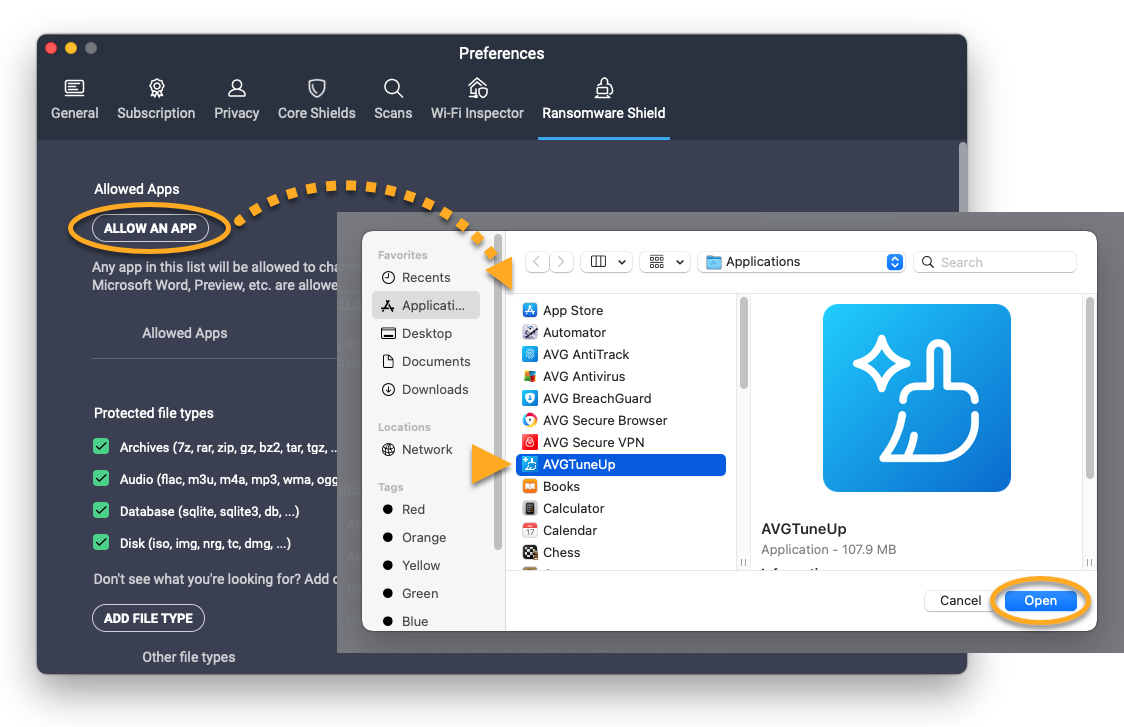
Task: Click the ALLOW AN APP button
Action: (x=150, y=228)
